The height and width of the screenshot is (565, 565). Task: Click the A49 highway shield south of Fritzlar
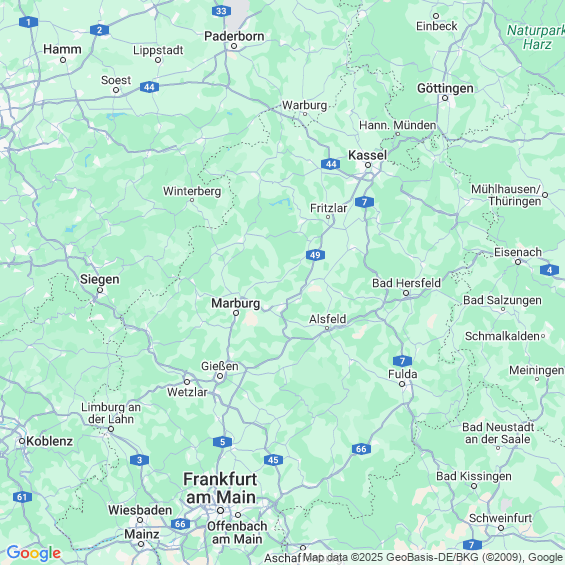pyautogui.click(x=315, y=255)
